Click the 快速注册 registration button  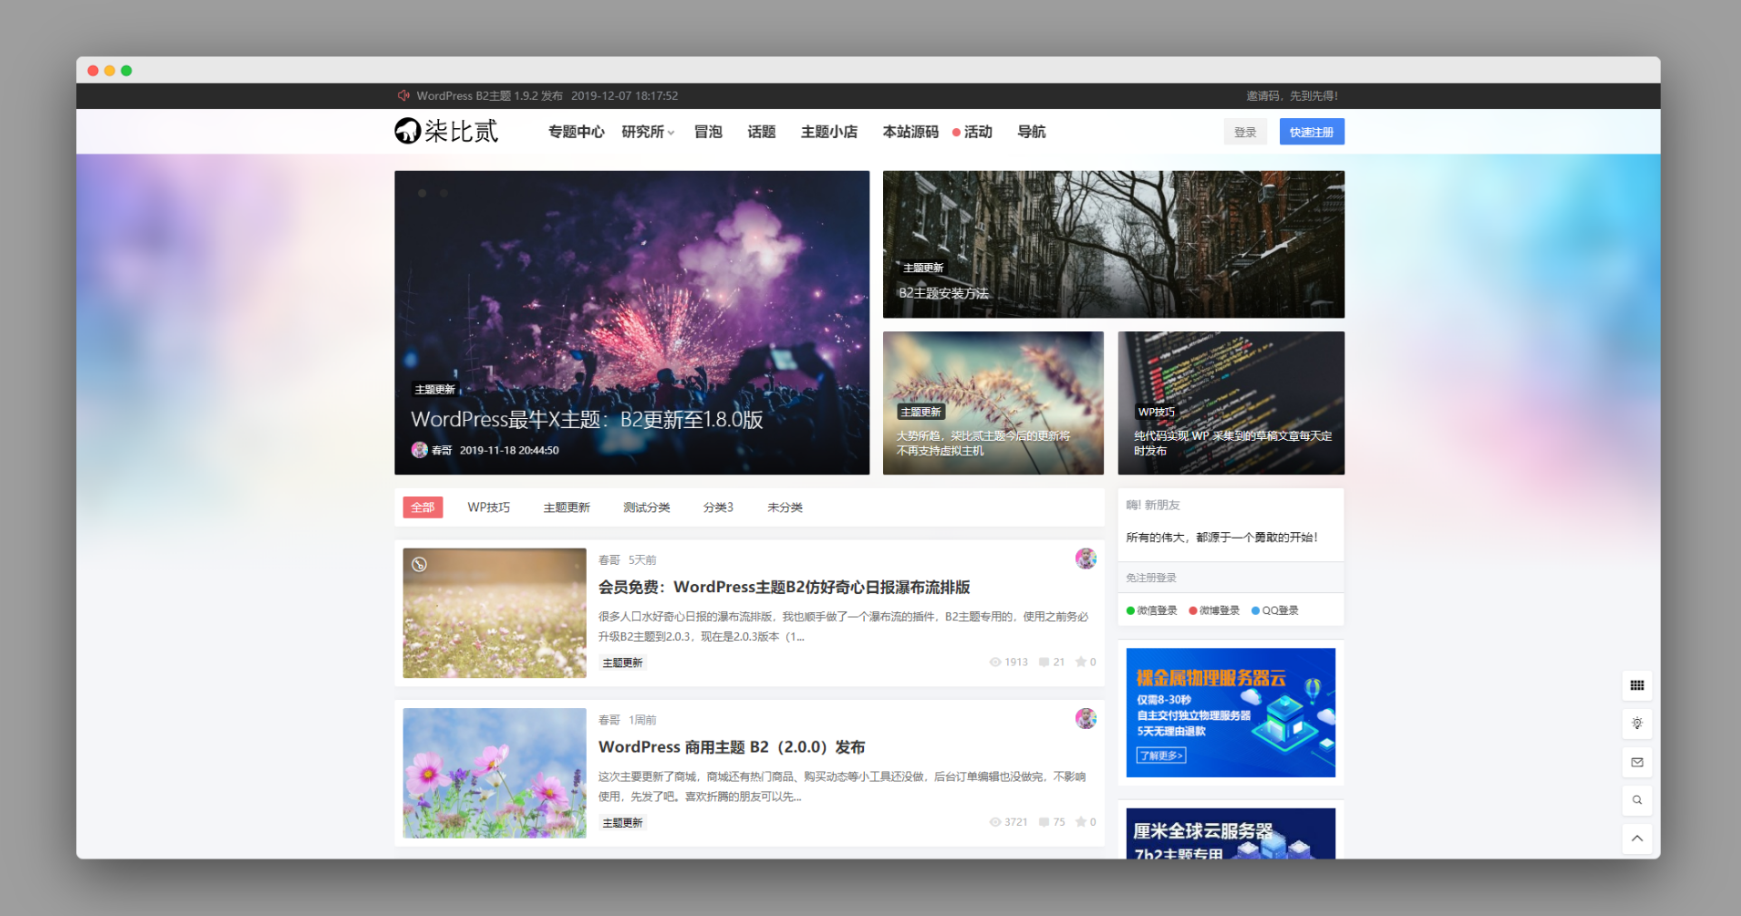pos(1312,131)
